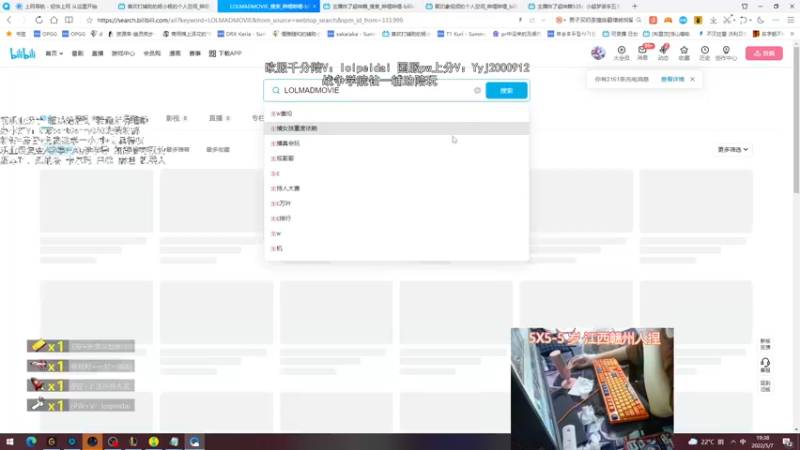The height and width of the screenshot is (450, 800).
Task: Click the address bar URL
Action: (250, 20)
